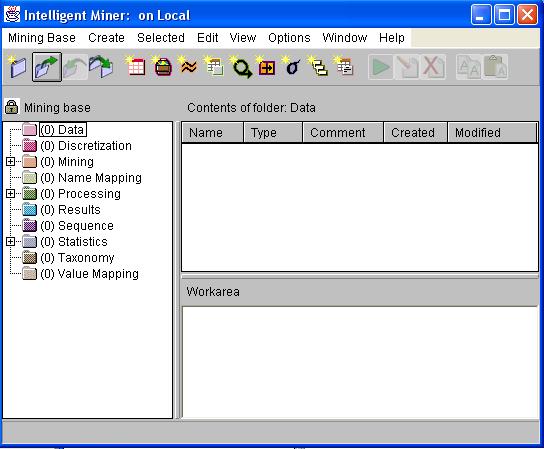
Task: Open the Selected menu
Action: point(161,37)
